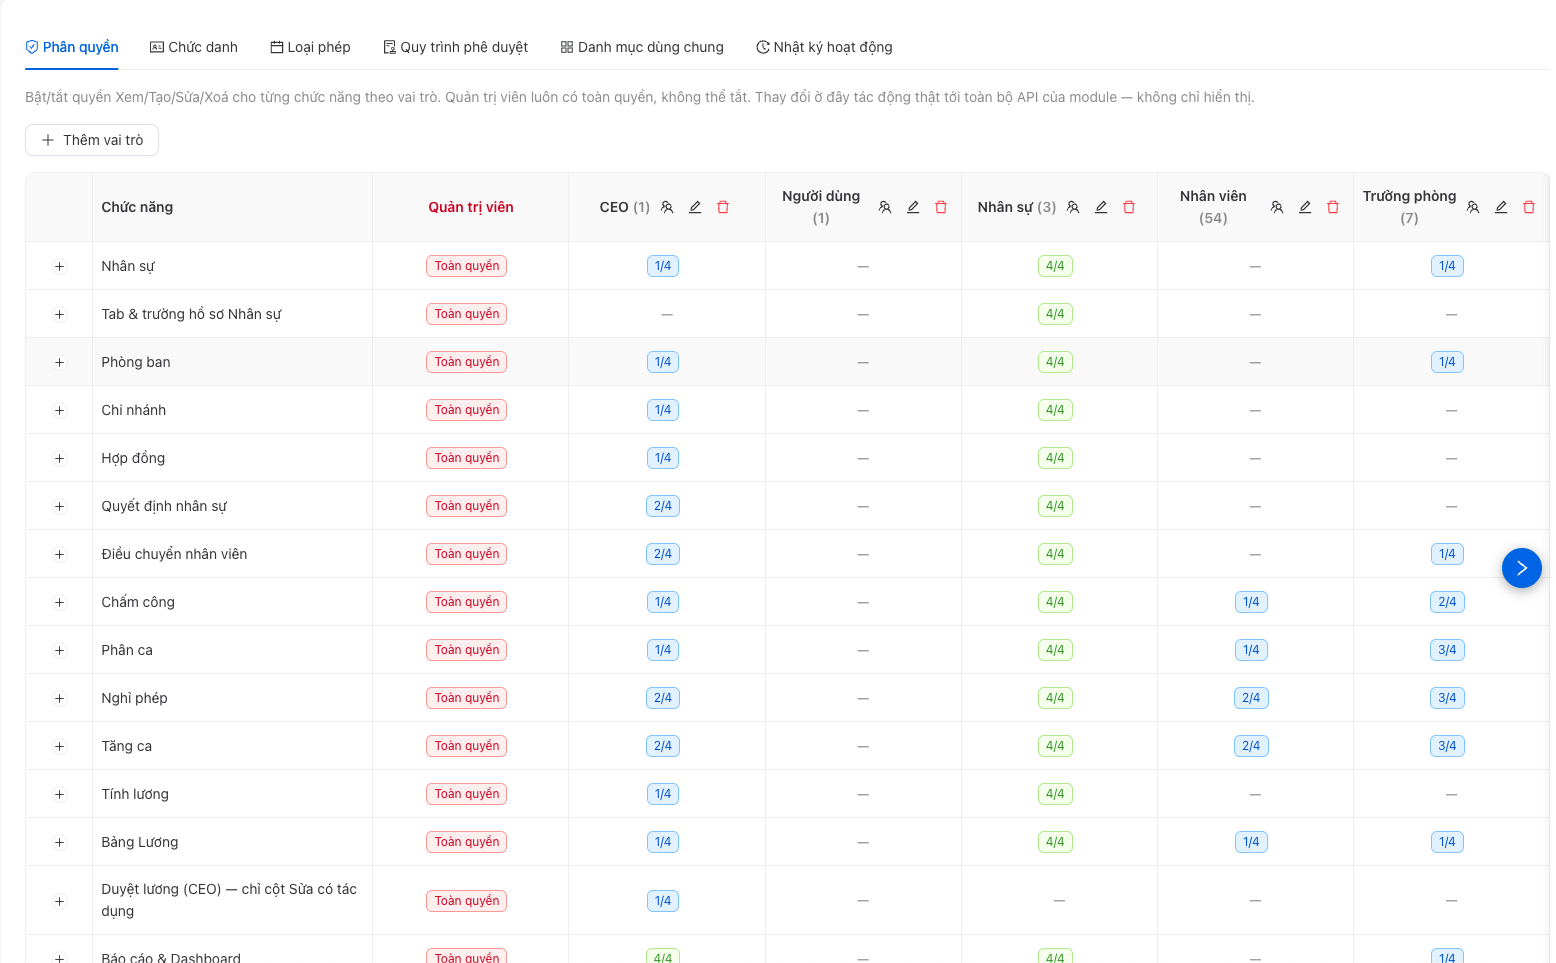1556x963 pixels.
Task: View members of Nhân viên role
Action: (x=1277, y=207)
